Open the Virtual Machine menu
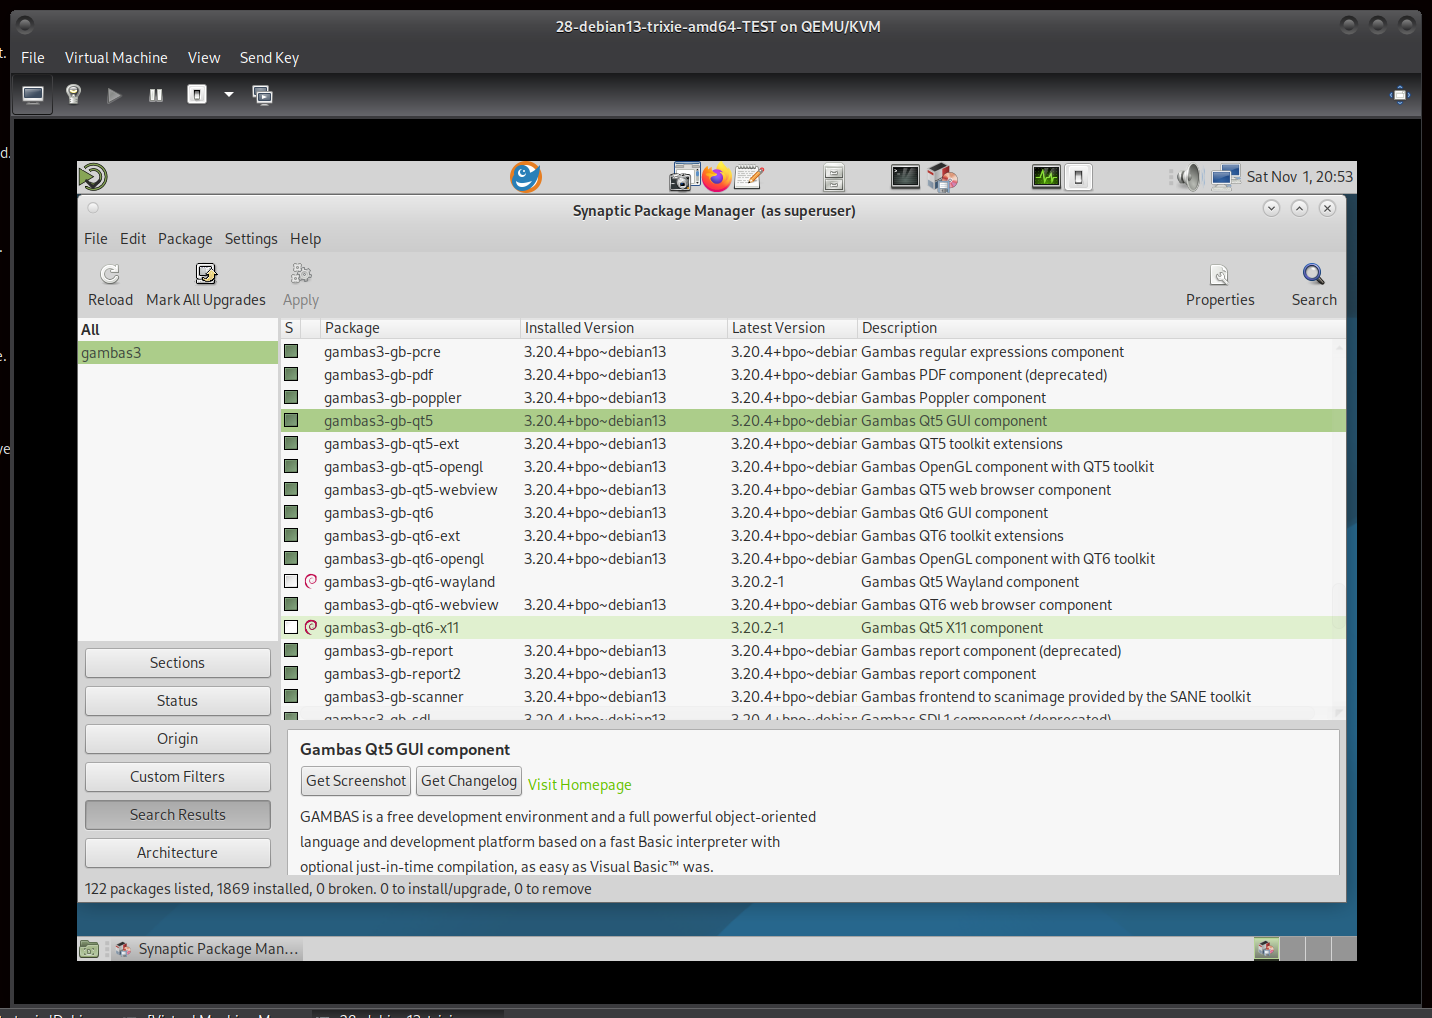Viewport: 1432px width, 1018px height. (116, 58)
